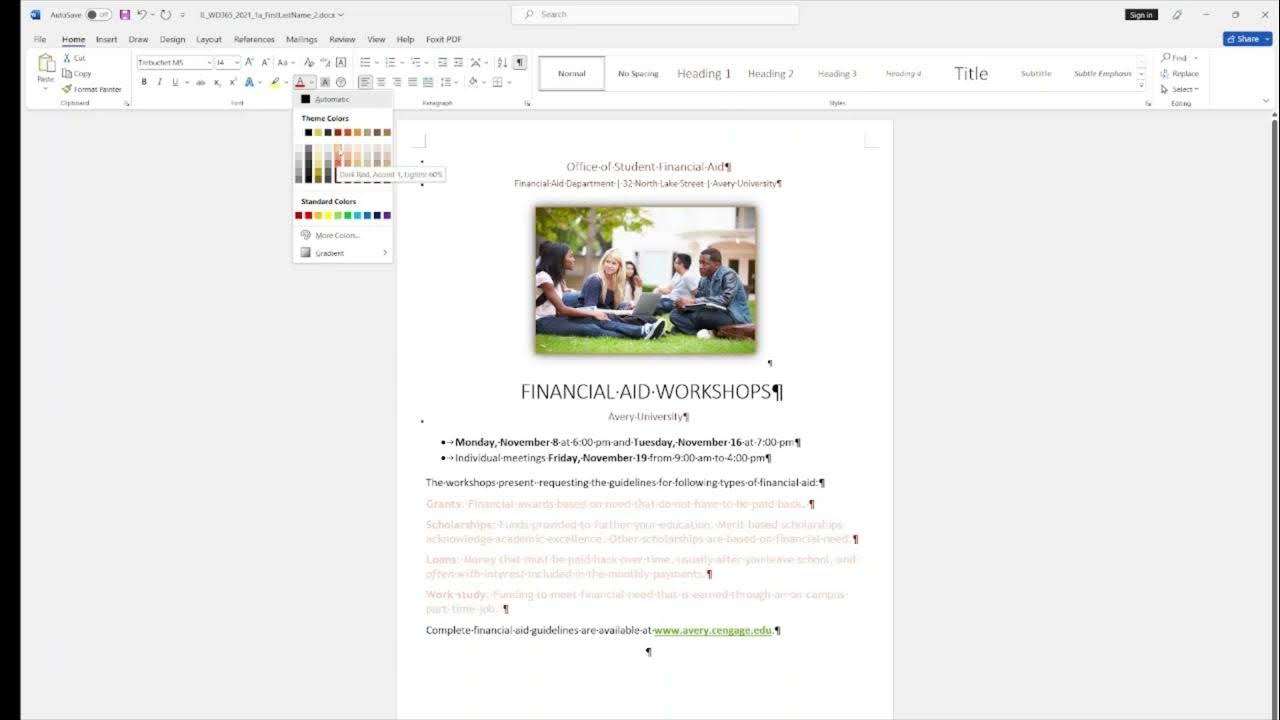Click the Find button

[1176, 58]
